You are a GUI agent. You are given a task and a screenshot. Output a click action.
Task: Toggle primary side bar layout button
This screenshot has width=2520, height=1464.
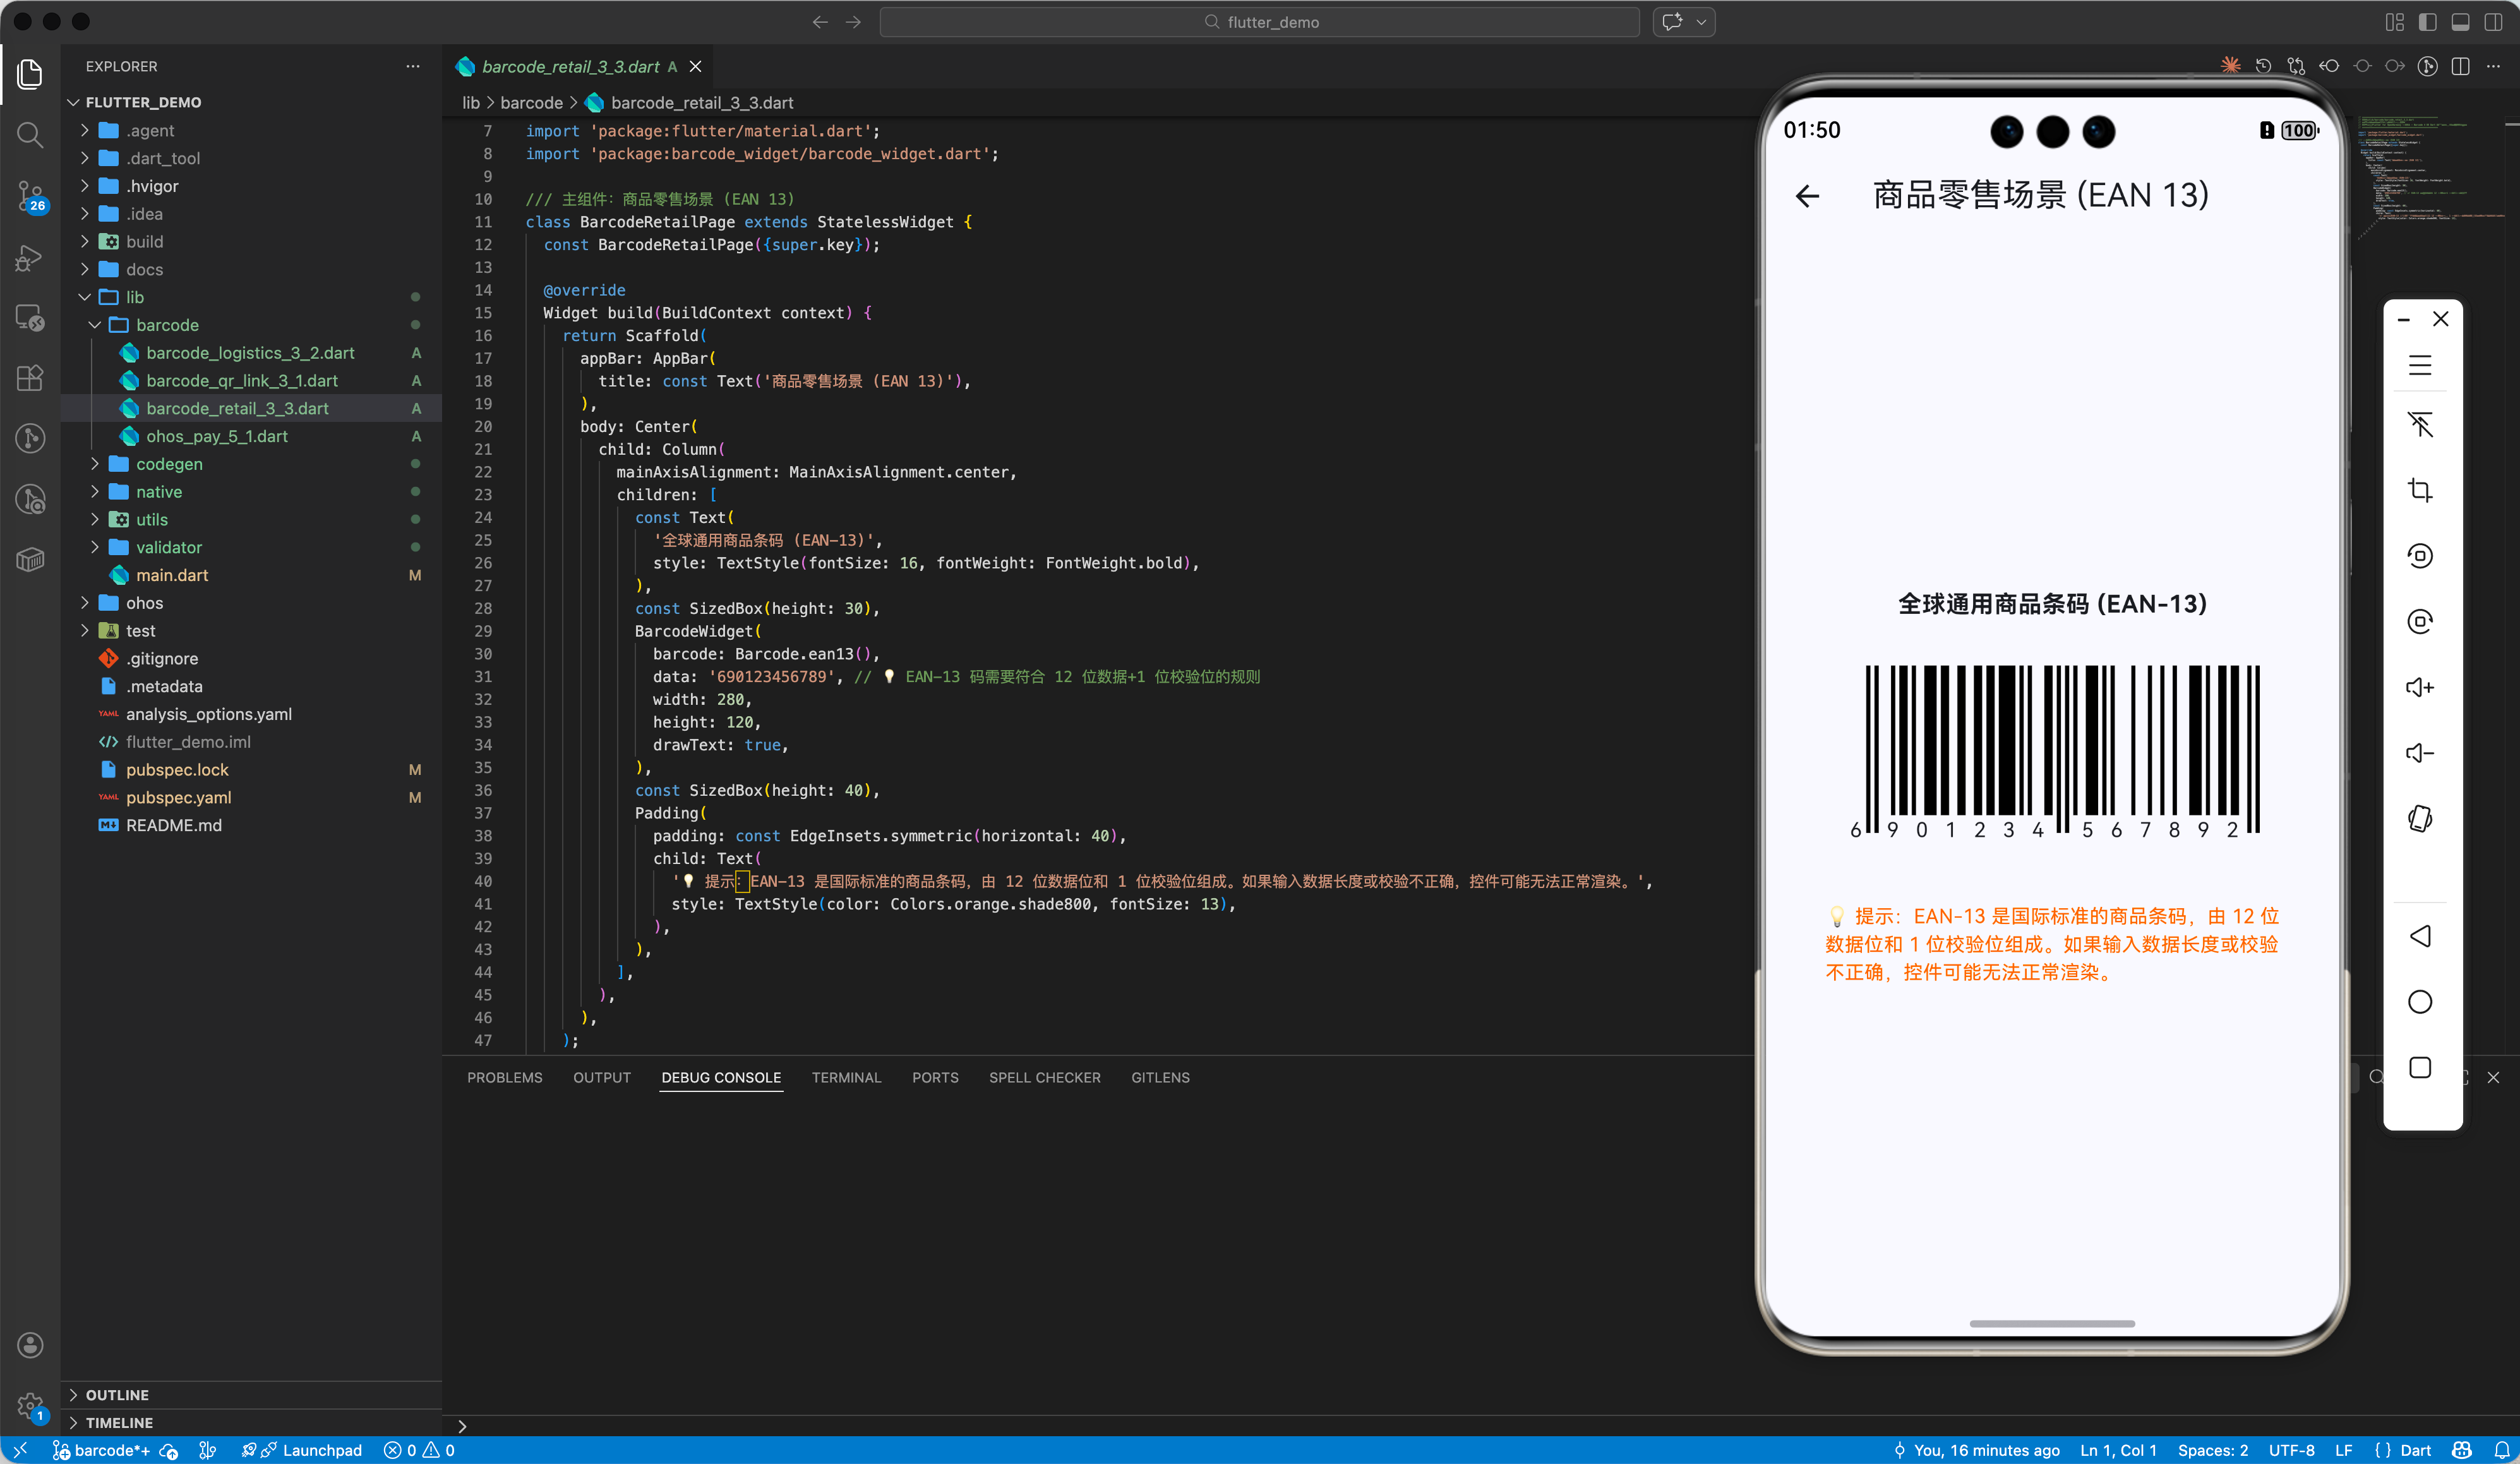tap(2427, 22)
